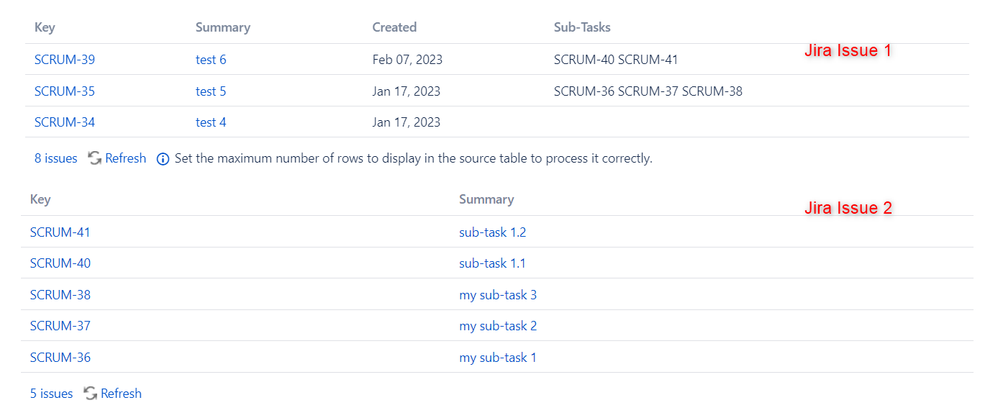Open the 'test 4' summary link
Viewport: 998px width, 413px height.
click(x=211, y=122)
